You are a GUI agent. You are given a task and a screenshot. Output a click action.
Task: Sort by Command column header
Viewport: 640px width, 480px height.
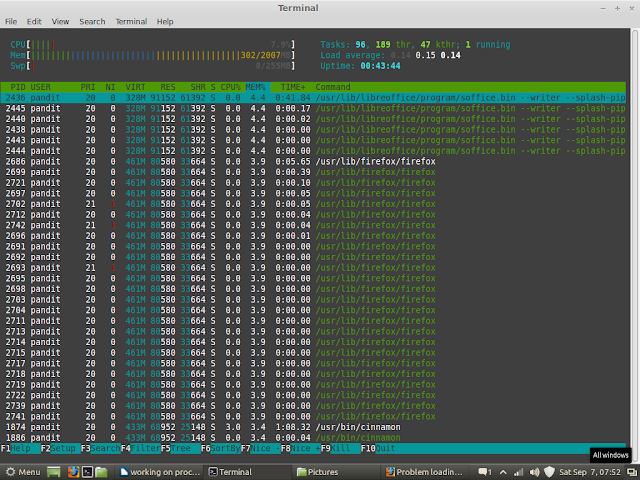[333, 87]
